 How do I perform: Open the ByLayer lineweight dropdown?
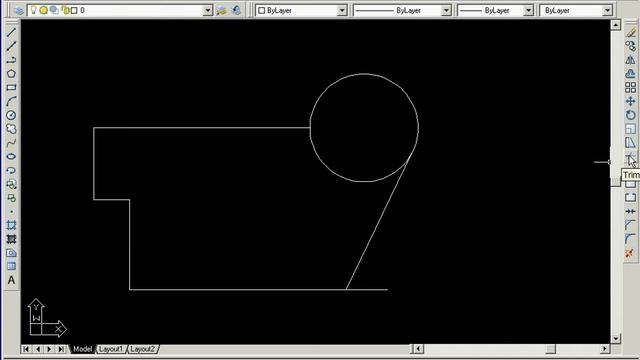click(528, 10)
